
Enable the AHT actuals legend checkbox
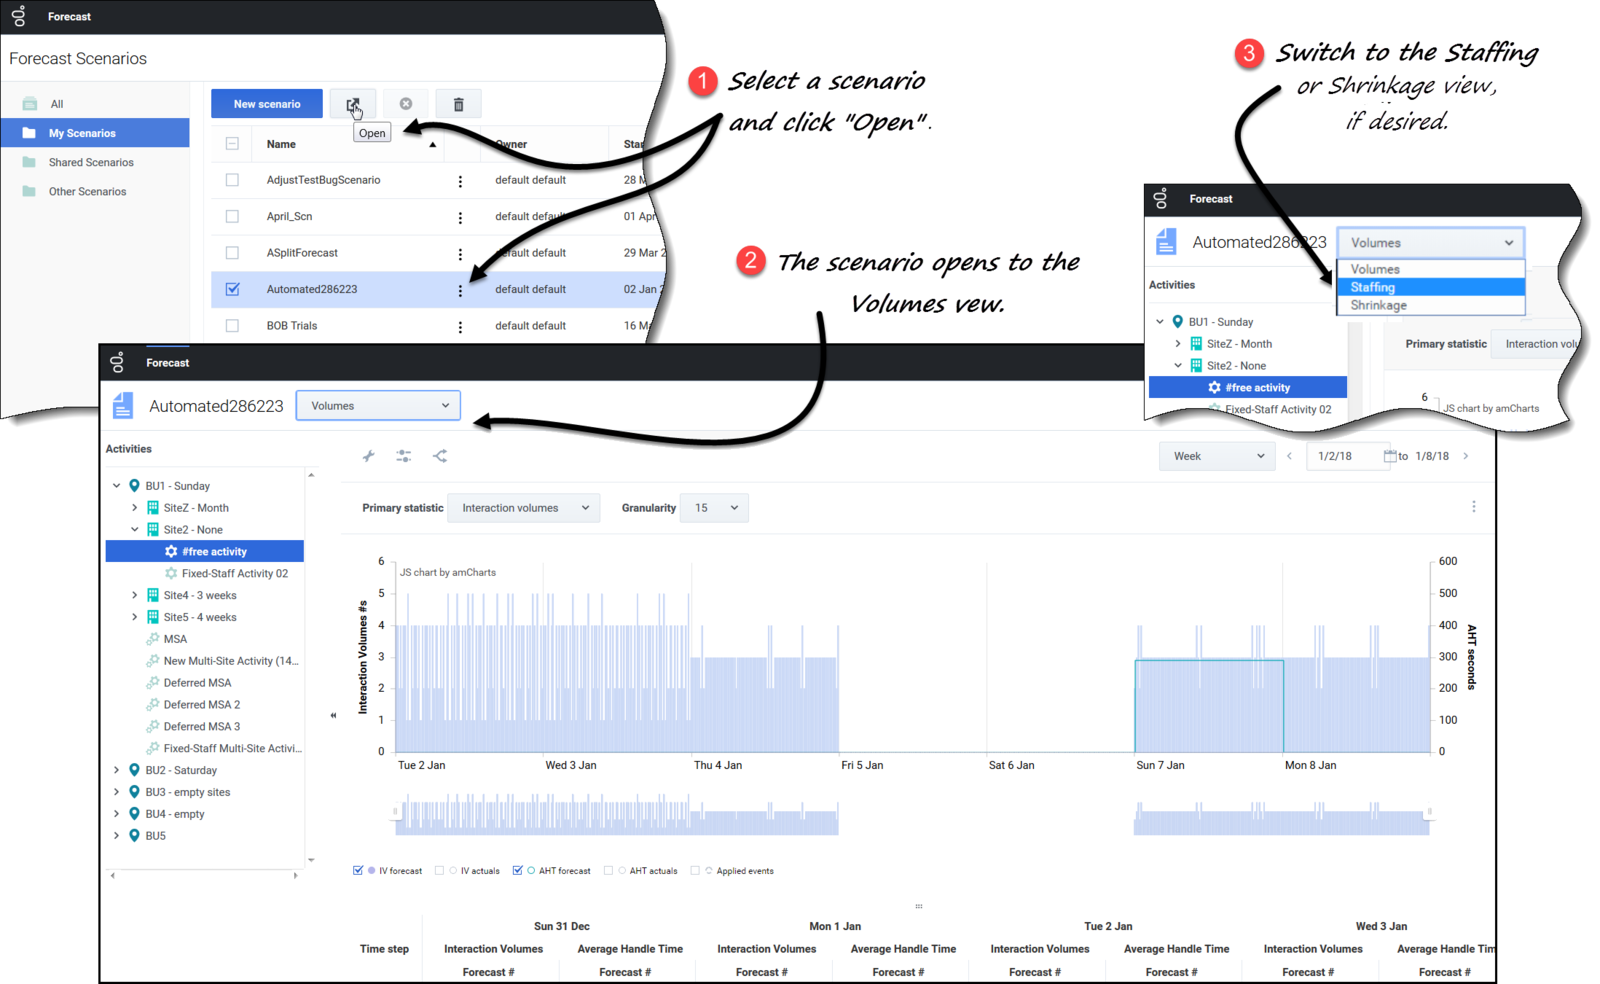[608, 870]
